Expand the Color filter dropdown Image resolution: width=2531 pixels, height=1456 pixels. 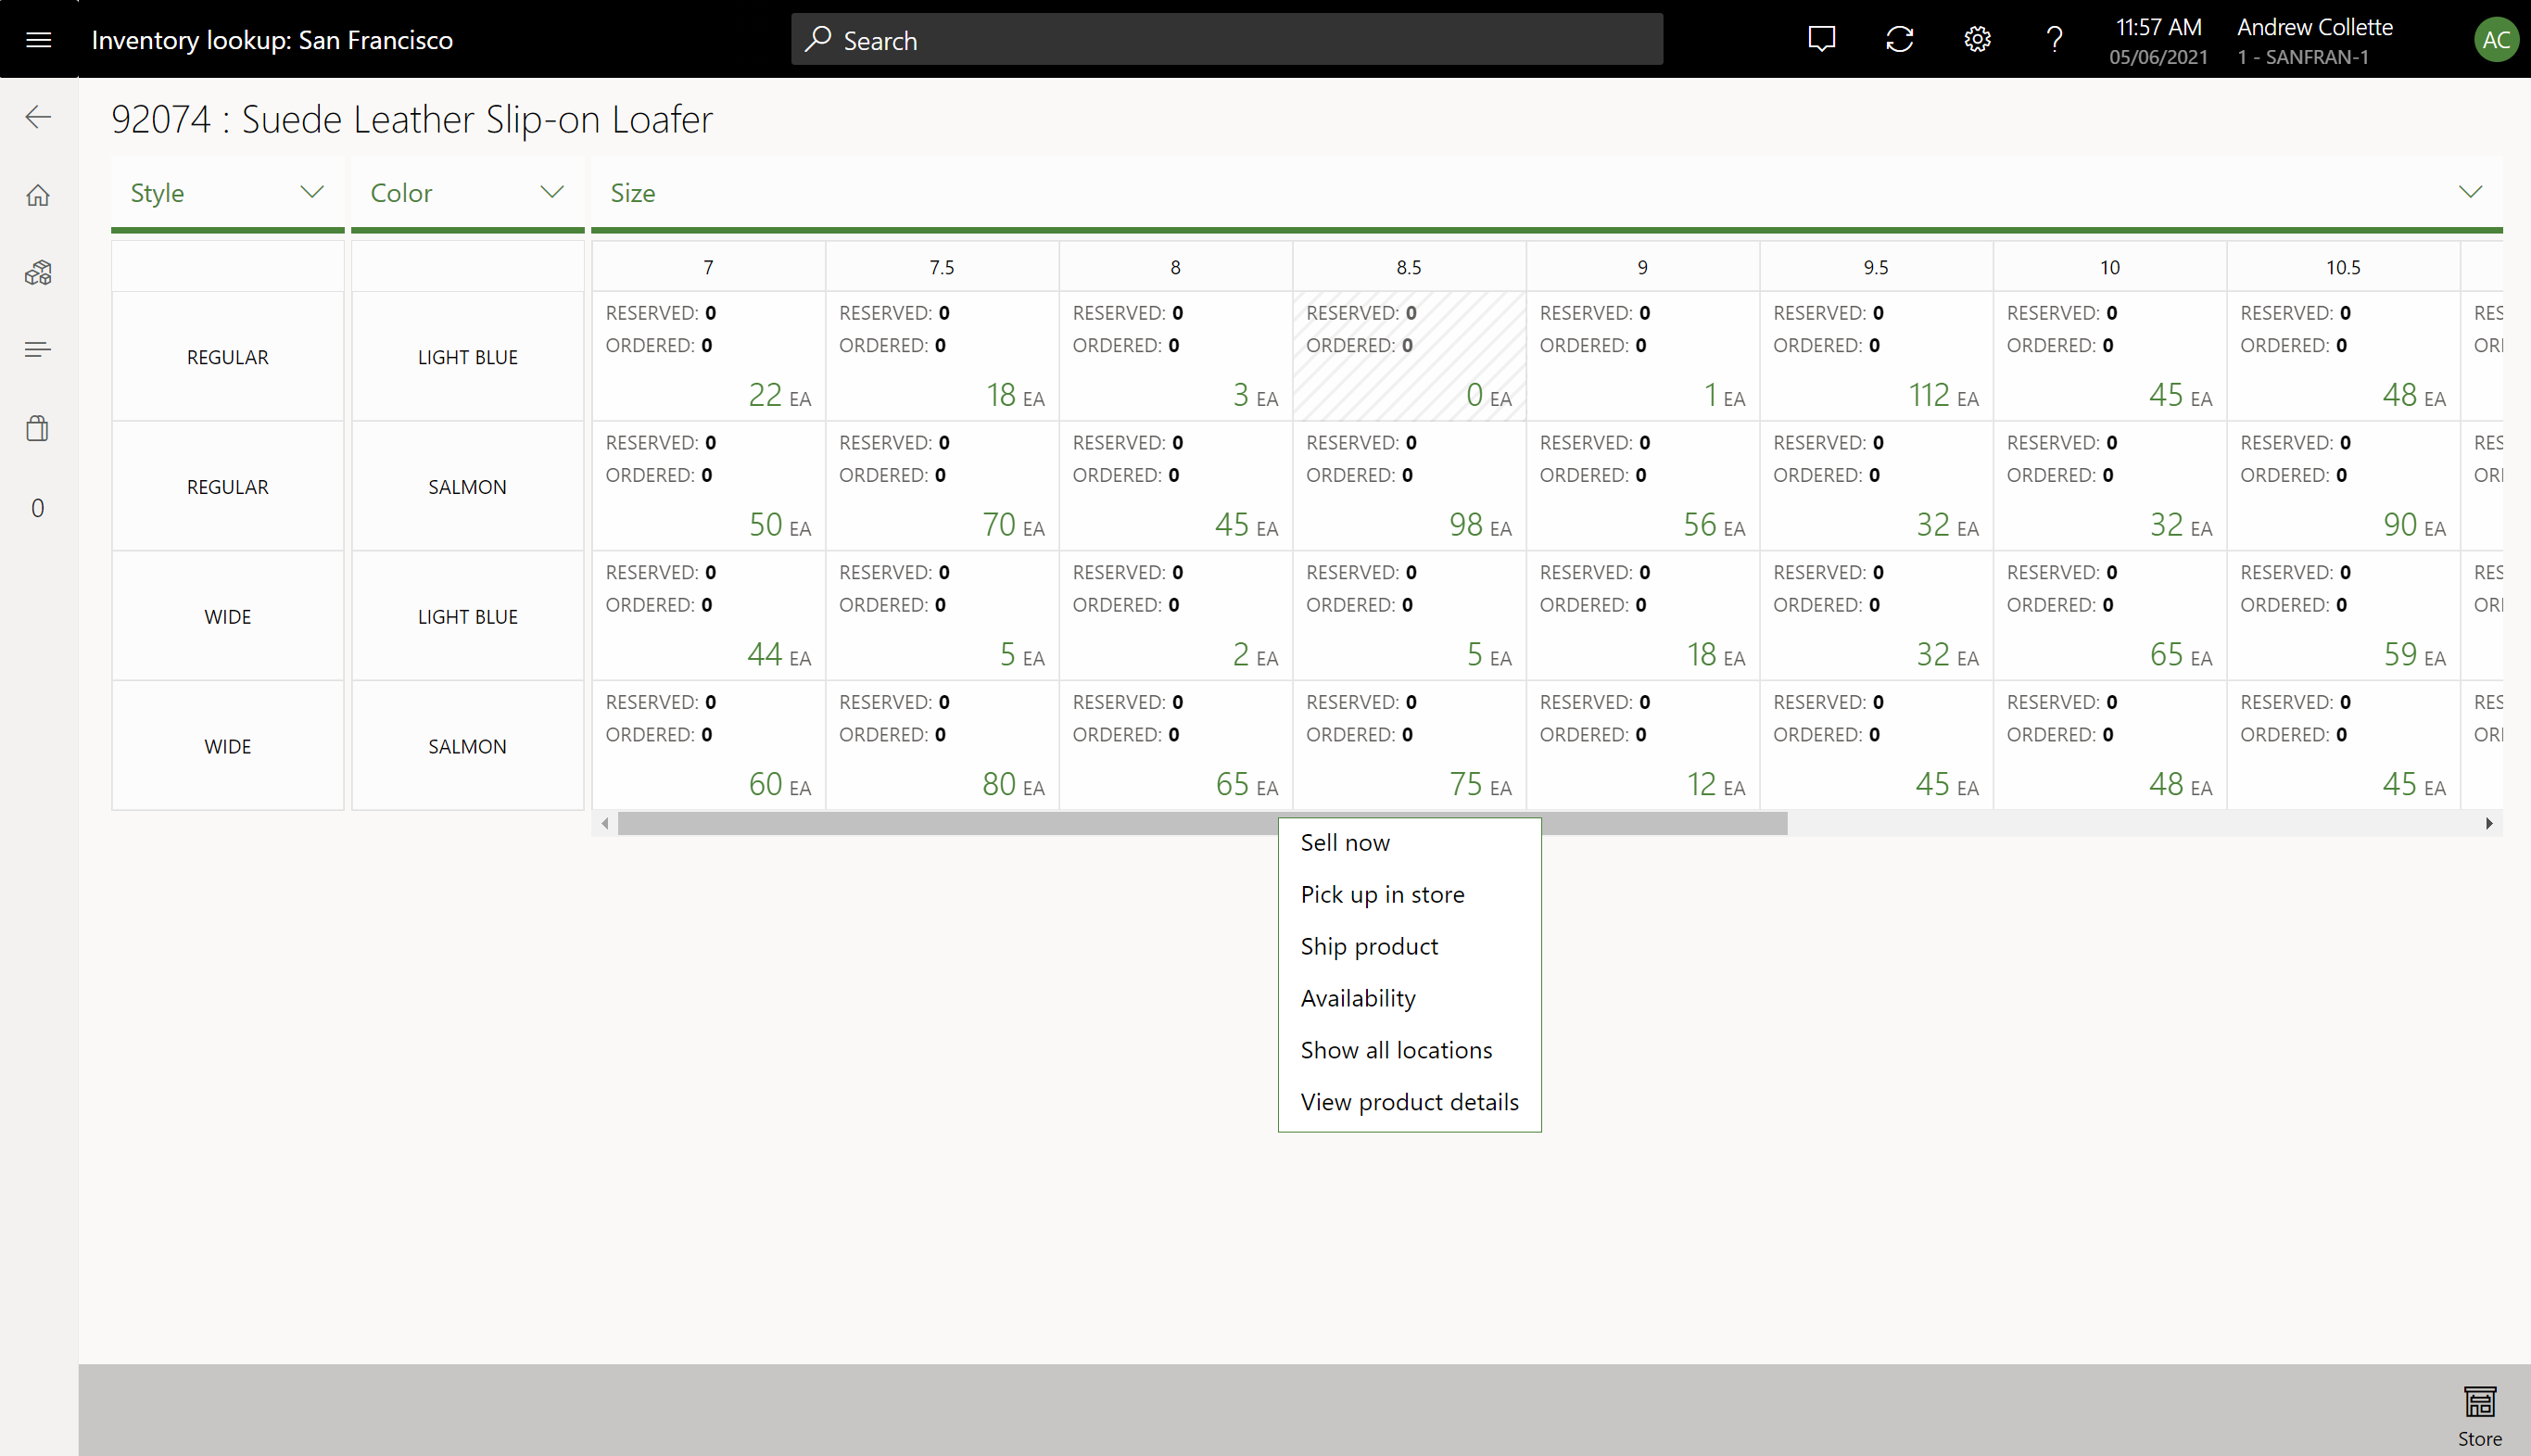click(551, 193)
